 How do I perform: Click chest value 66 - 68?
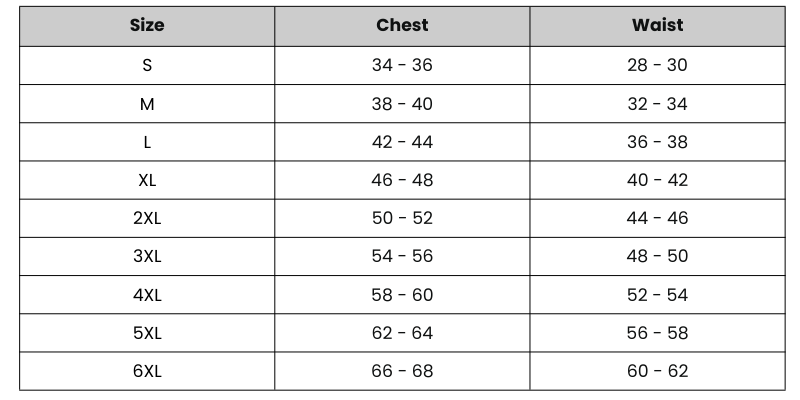[402, 371]
